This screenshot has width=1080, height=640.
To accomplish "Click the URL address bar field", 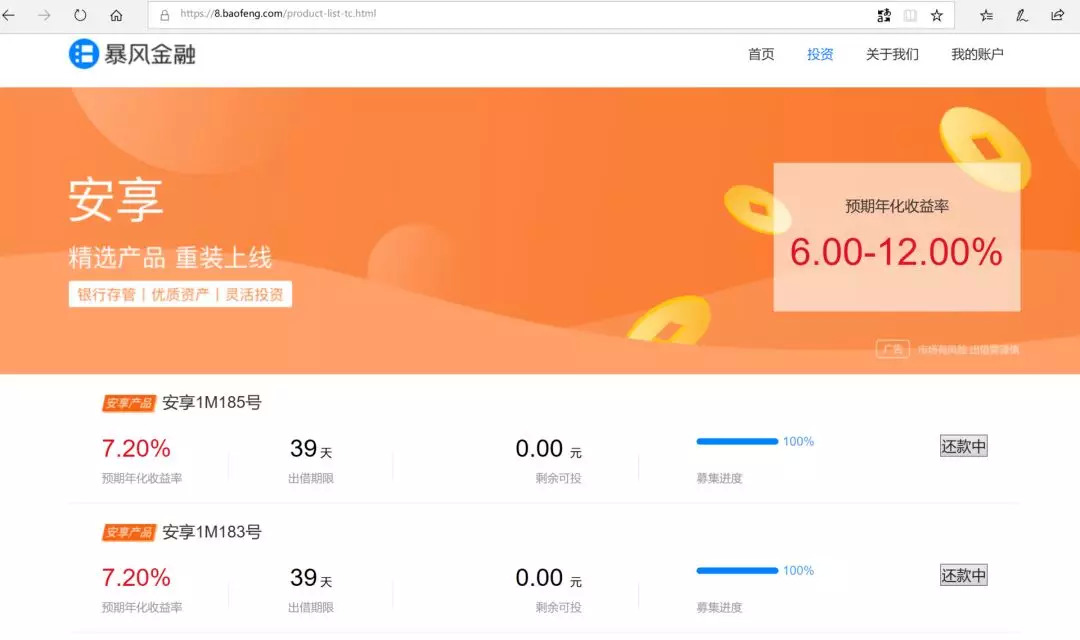I will (x=500, y=15).
